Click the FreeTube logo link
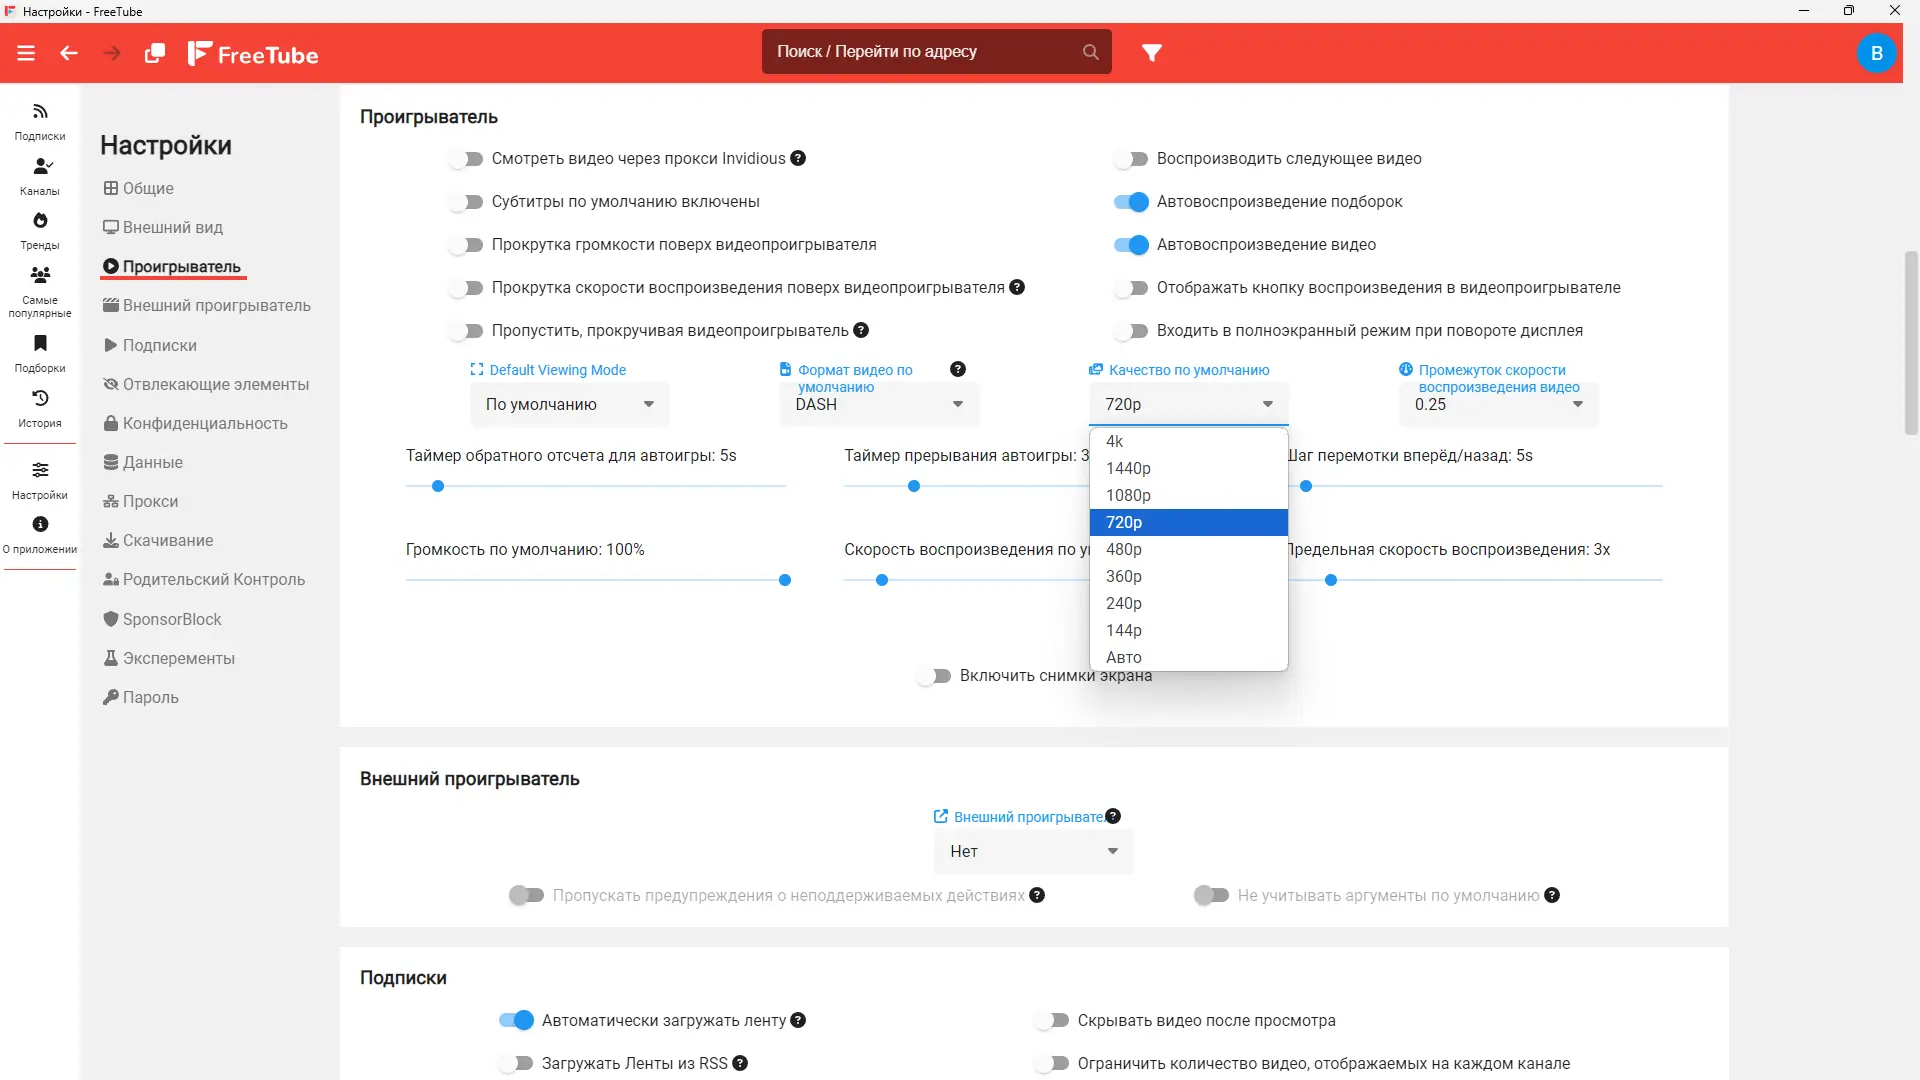The image size is (1920, 1080). point(253,54)
